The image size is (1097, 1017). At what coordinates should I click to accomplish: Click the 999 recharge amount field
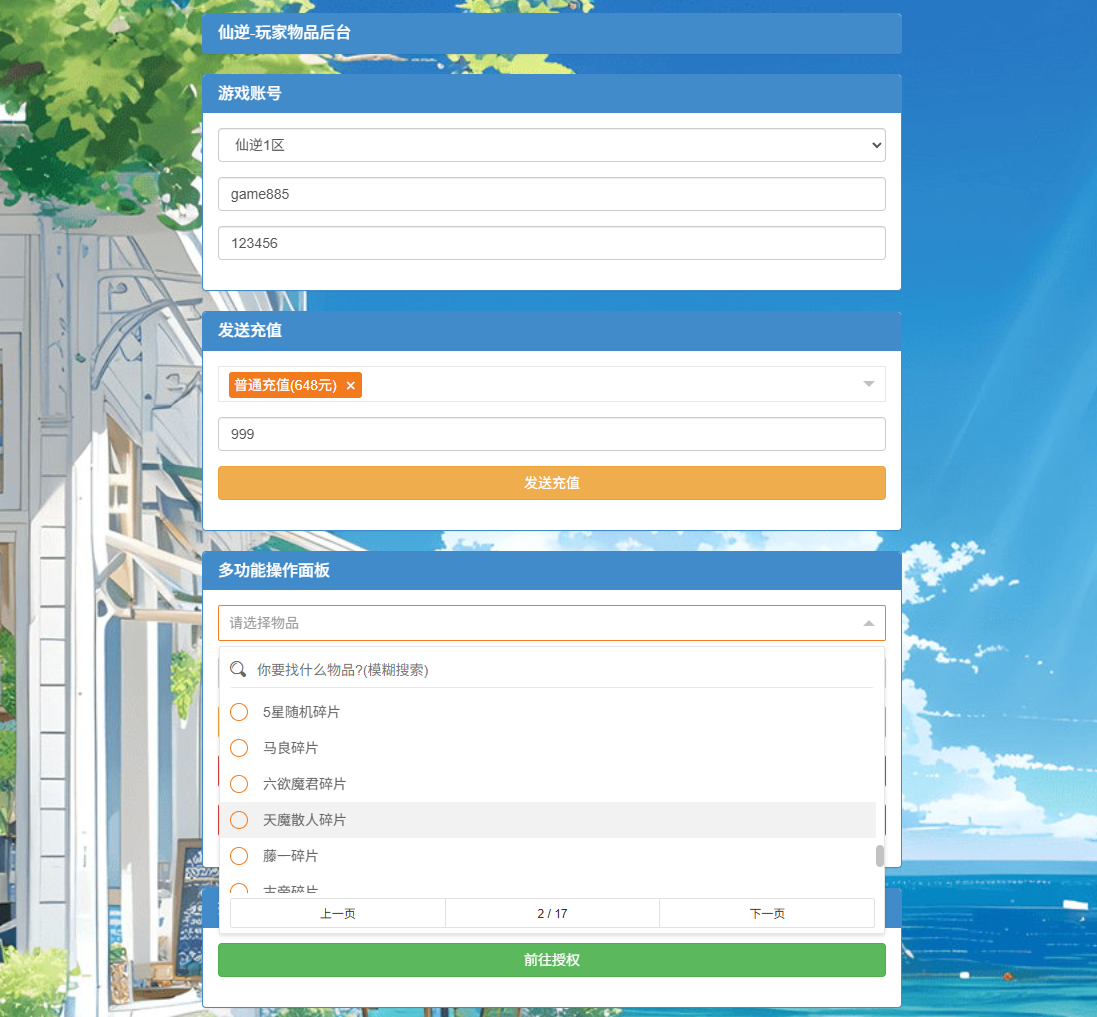click(x=552, y=434)
